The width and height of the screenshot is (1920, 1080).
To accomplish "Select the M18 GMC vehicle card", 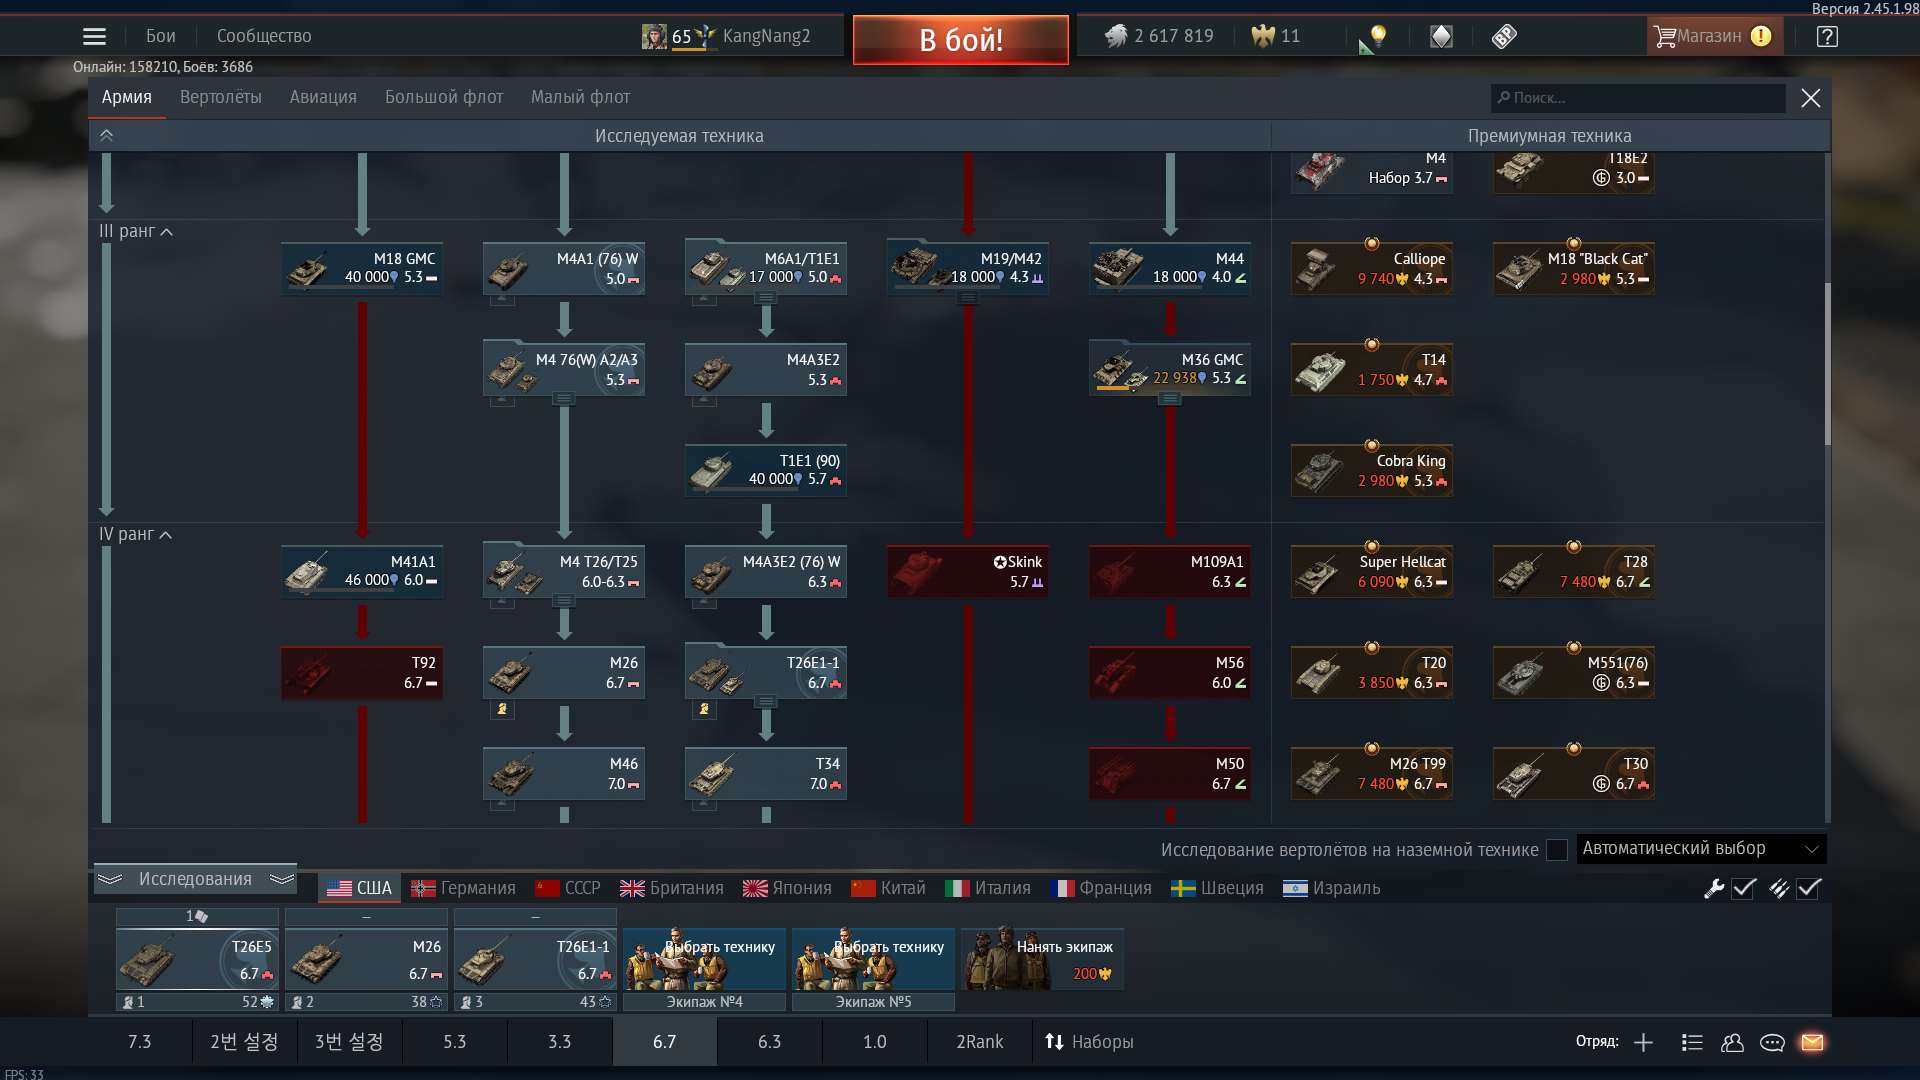I will [362, 268].
